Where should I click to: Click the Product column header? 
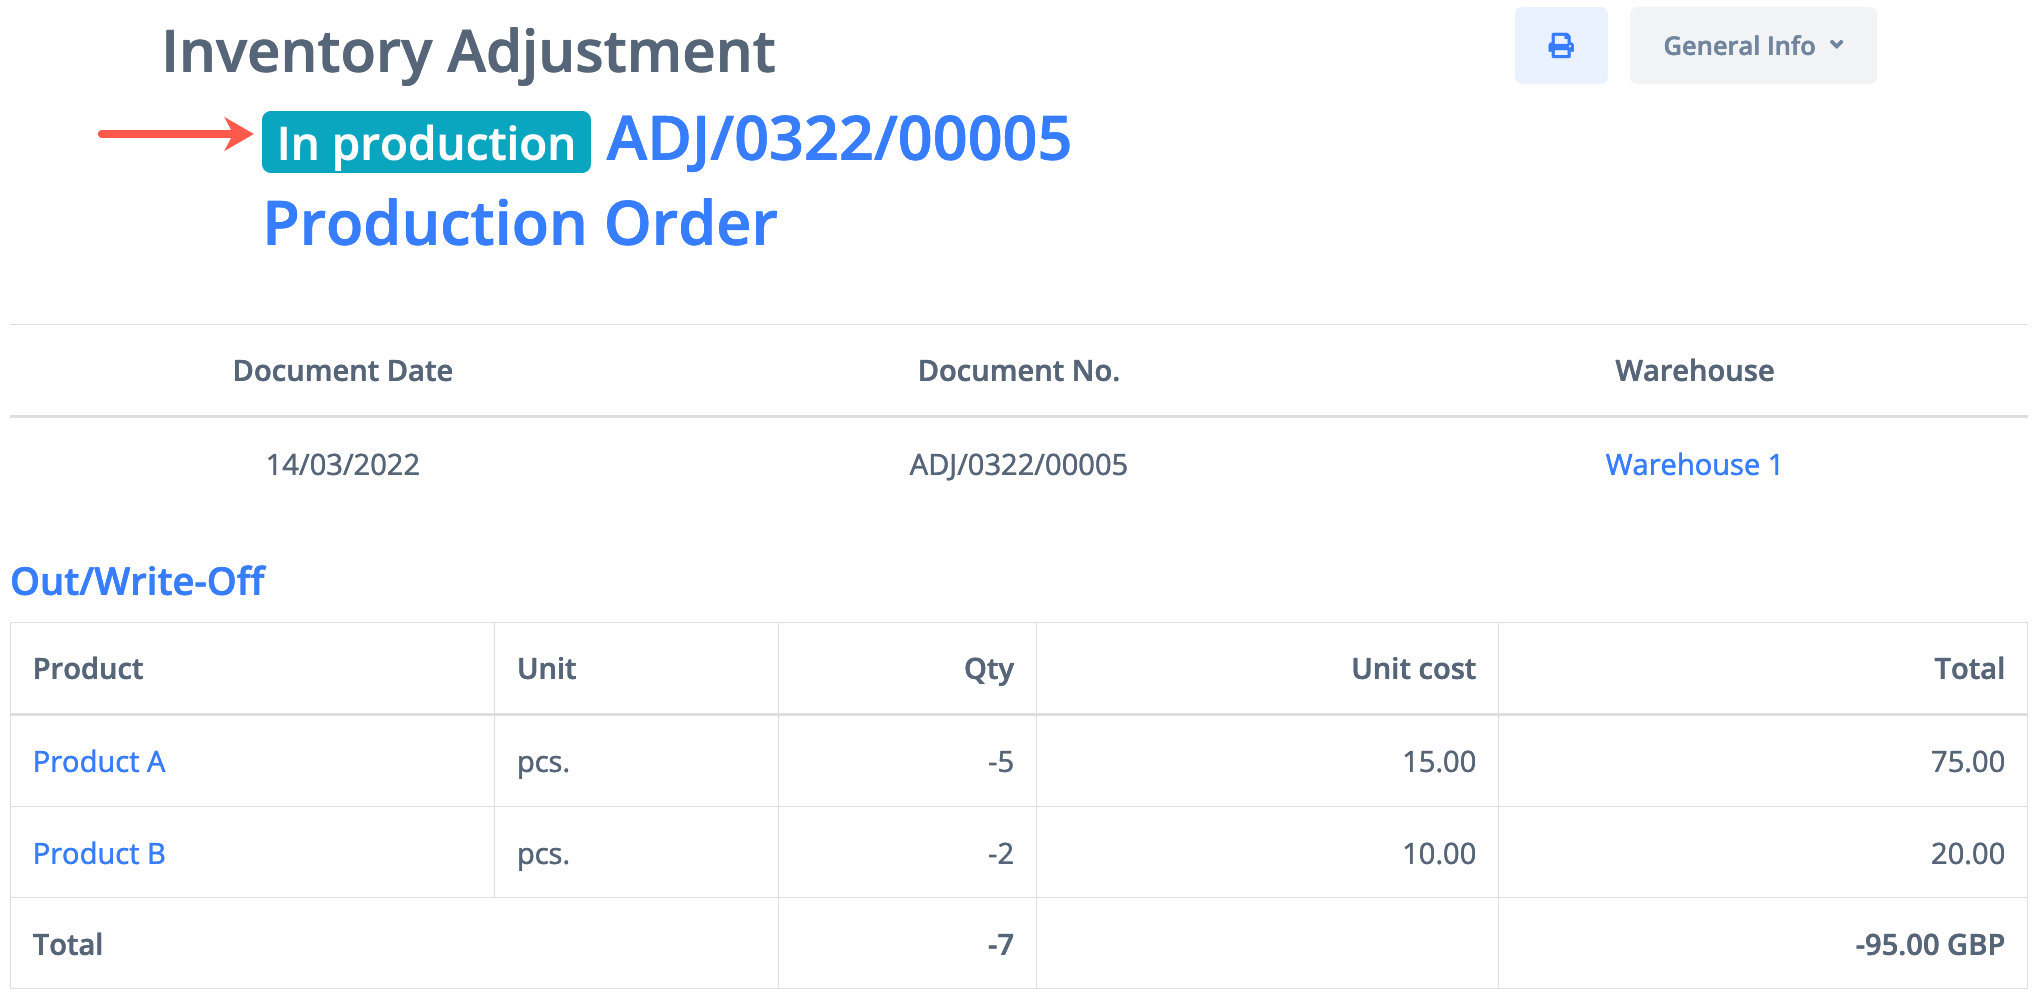pos(88,669)
